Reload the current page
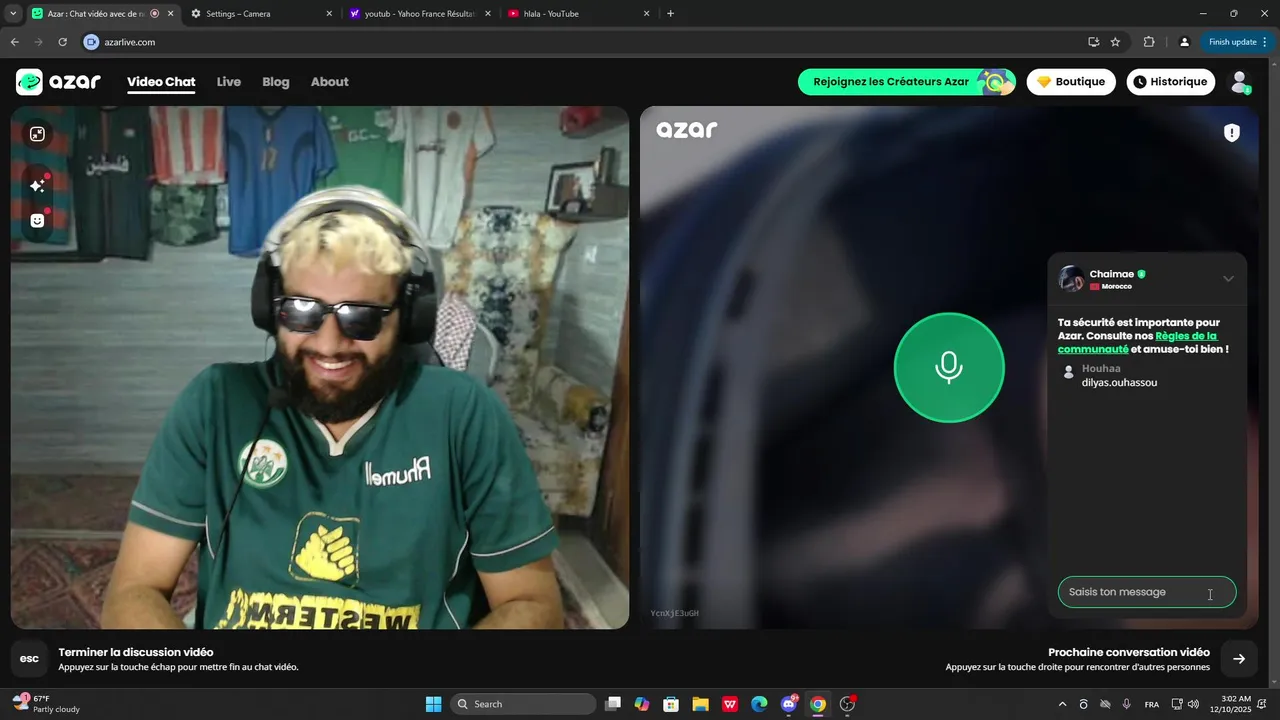 tap(62, 42)
